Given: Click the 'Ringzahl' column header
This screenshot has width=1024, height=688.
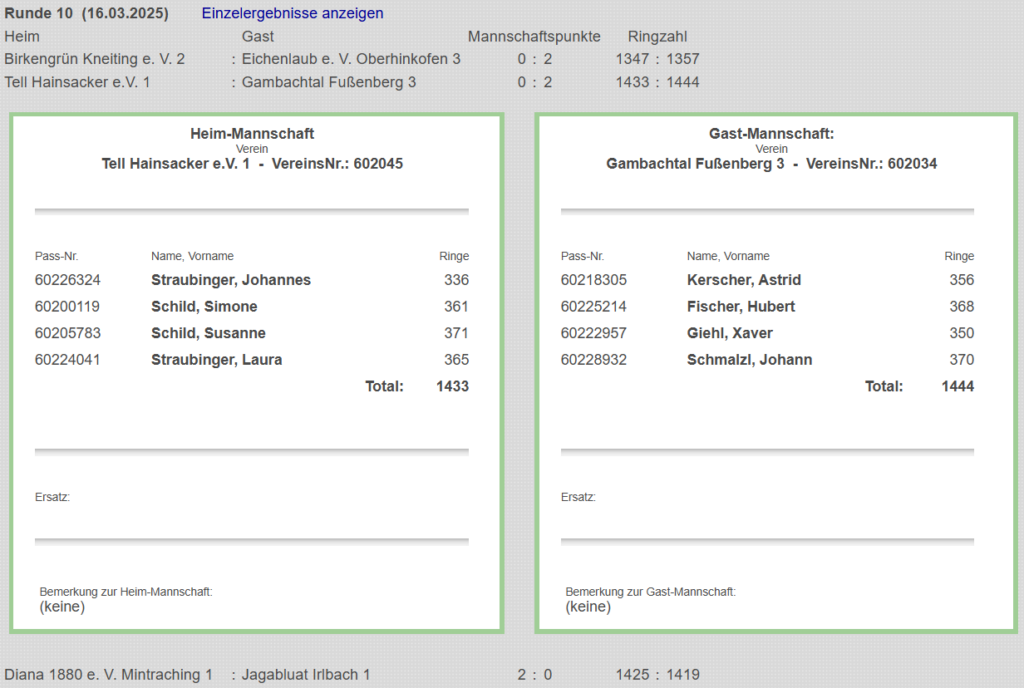Looking at the screenshot, I should click(657, 36).
